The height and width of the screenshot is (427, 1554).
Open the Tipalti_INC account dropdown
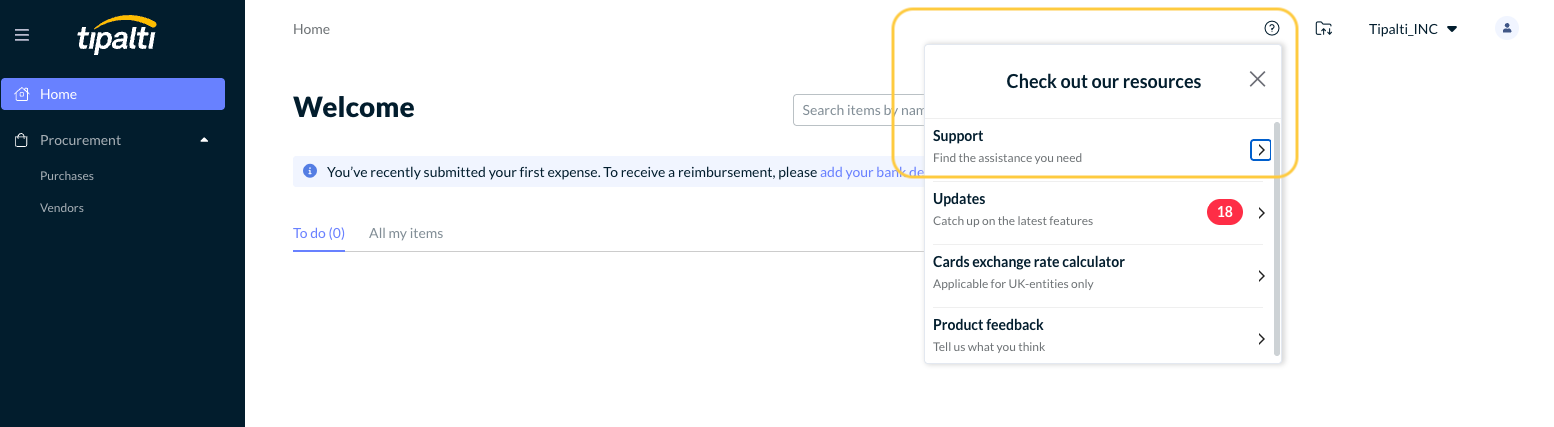coord(1412,29)
